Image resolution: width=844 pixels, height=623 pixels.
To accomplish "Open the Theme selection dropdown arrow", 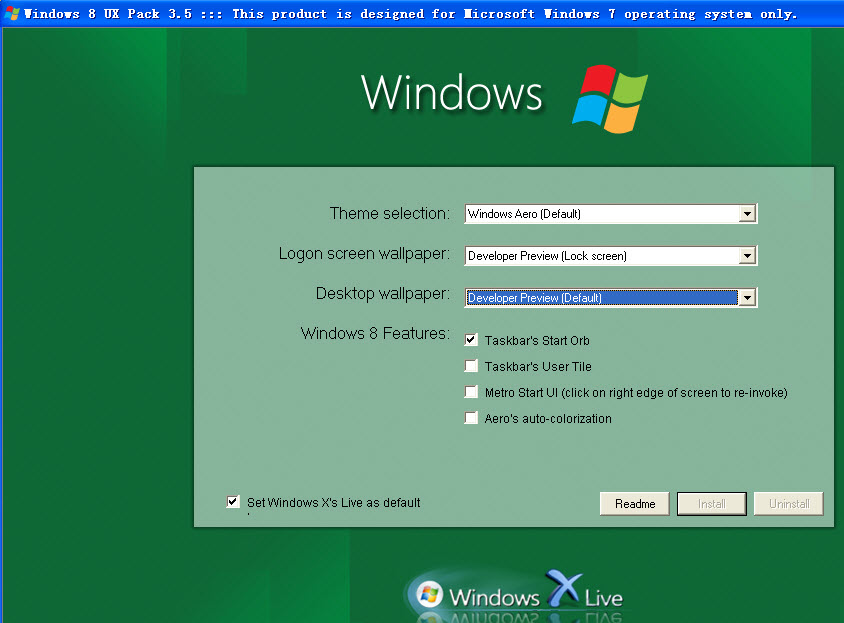I will [747, 214].
